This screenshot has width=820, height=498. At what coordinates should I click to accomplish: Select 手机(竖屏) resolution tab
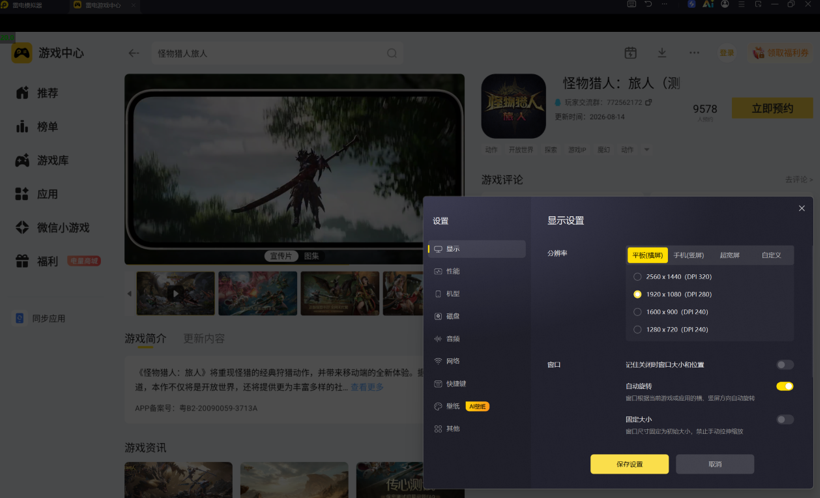[x=688, y=255]
